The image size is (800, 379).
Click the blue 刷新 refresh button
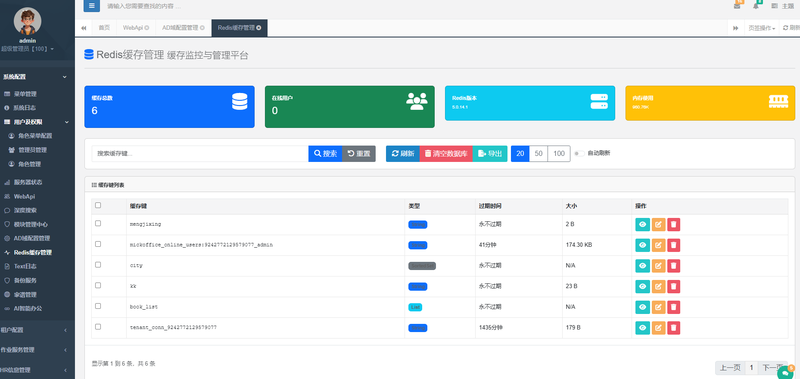403,154
